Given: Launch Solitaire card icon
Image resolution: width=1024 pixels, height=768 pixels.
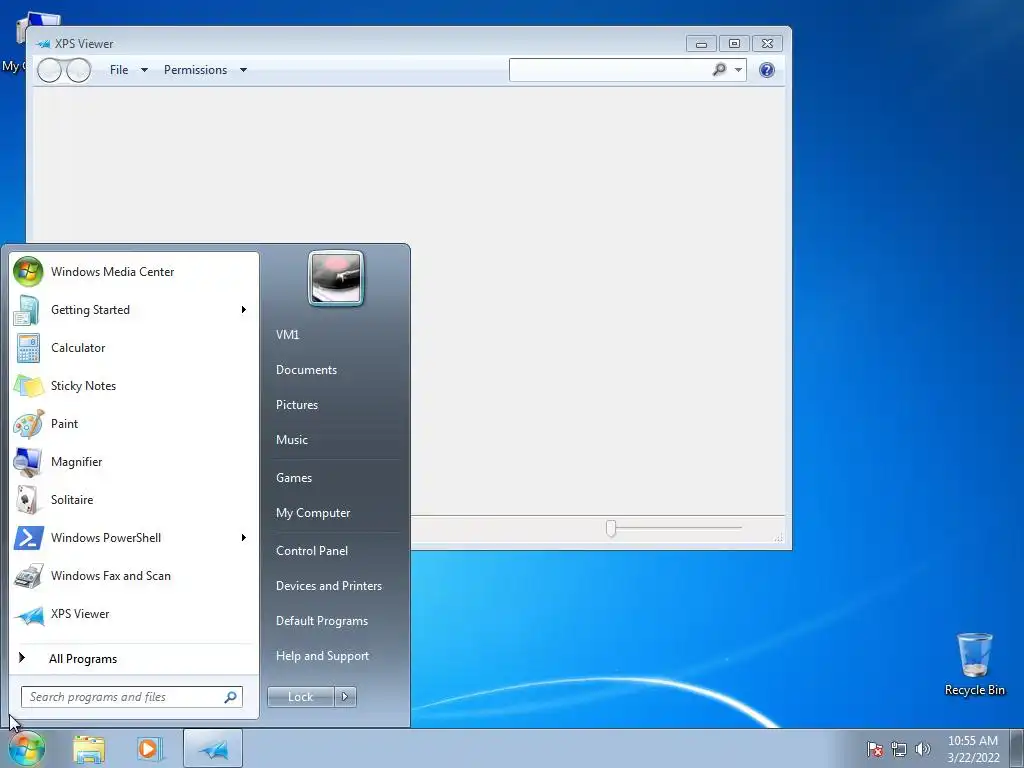Looking at the screenshot, I should pyautogui.click(x=27, y=500).
